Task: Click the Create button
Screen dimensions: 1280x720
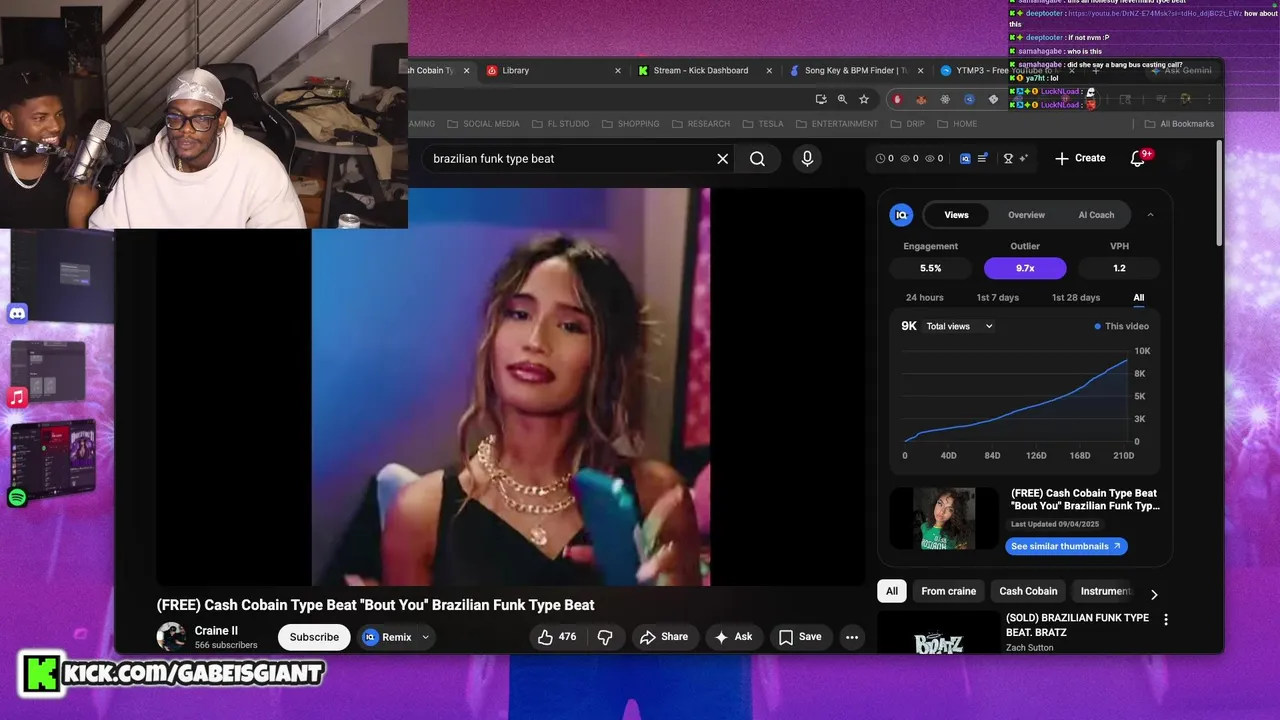Action: (1080, 158)
